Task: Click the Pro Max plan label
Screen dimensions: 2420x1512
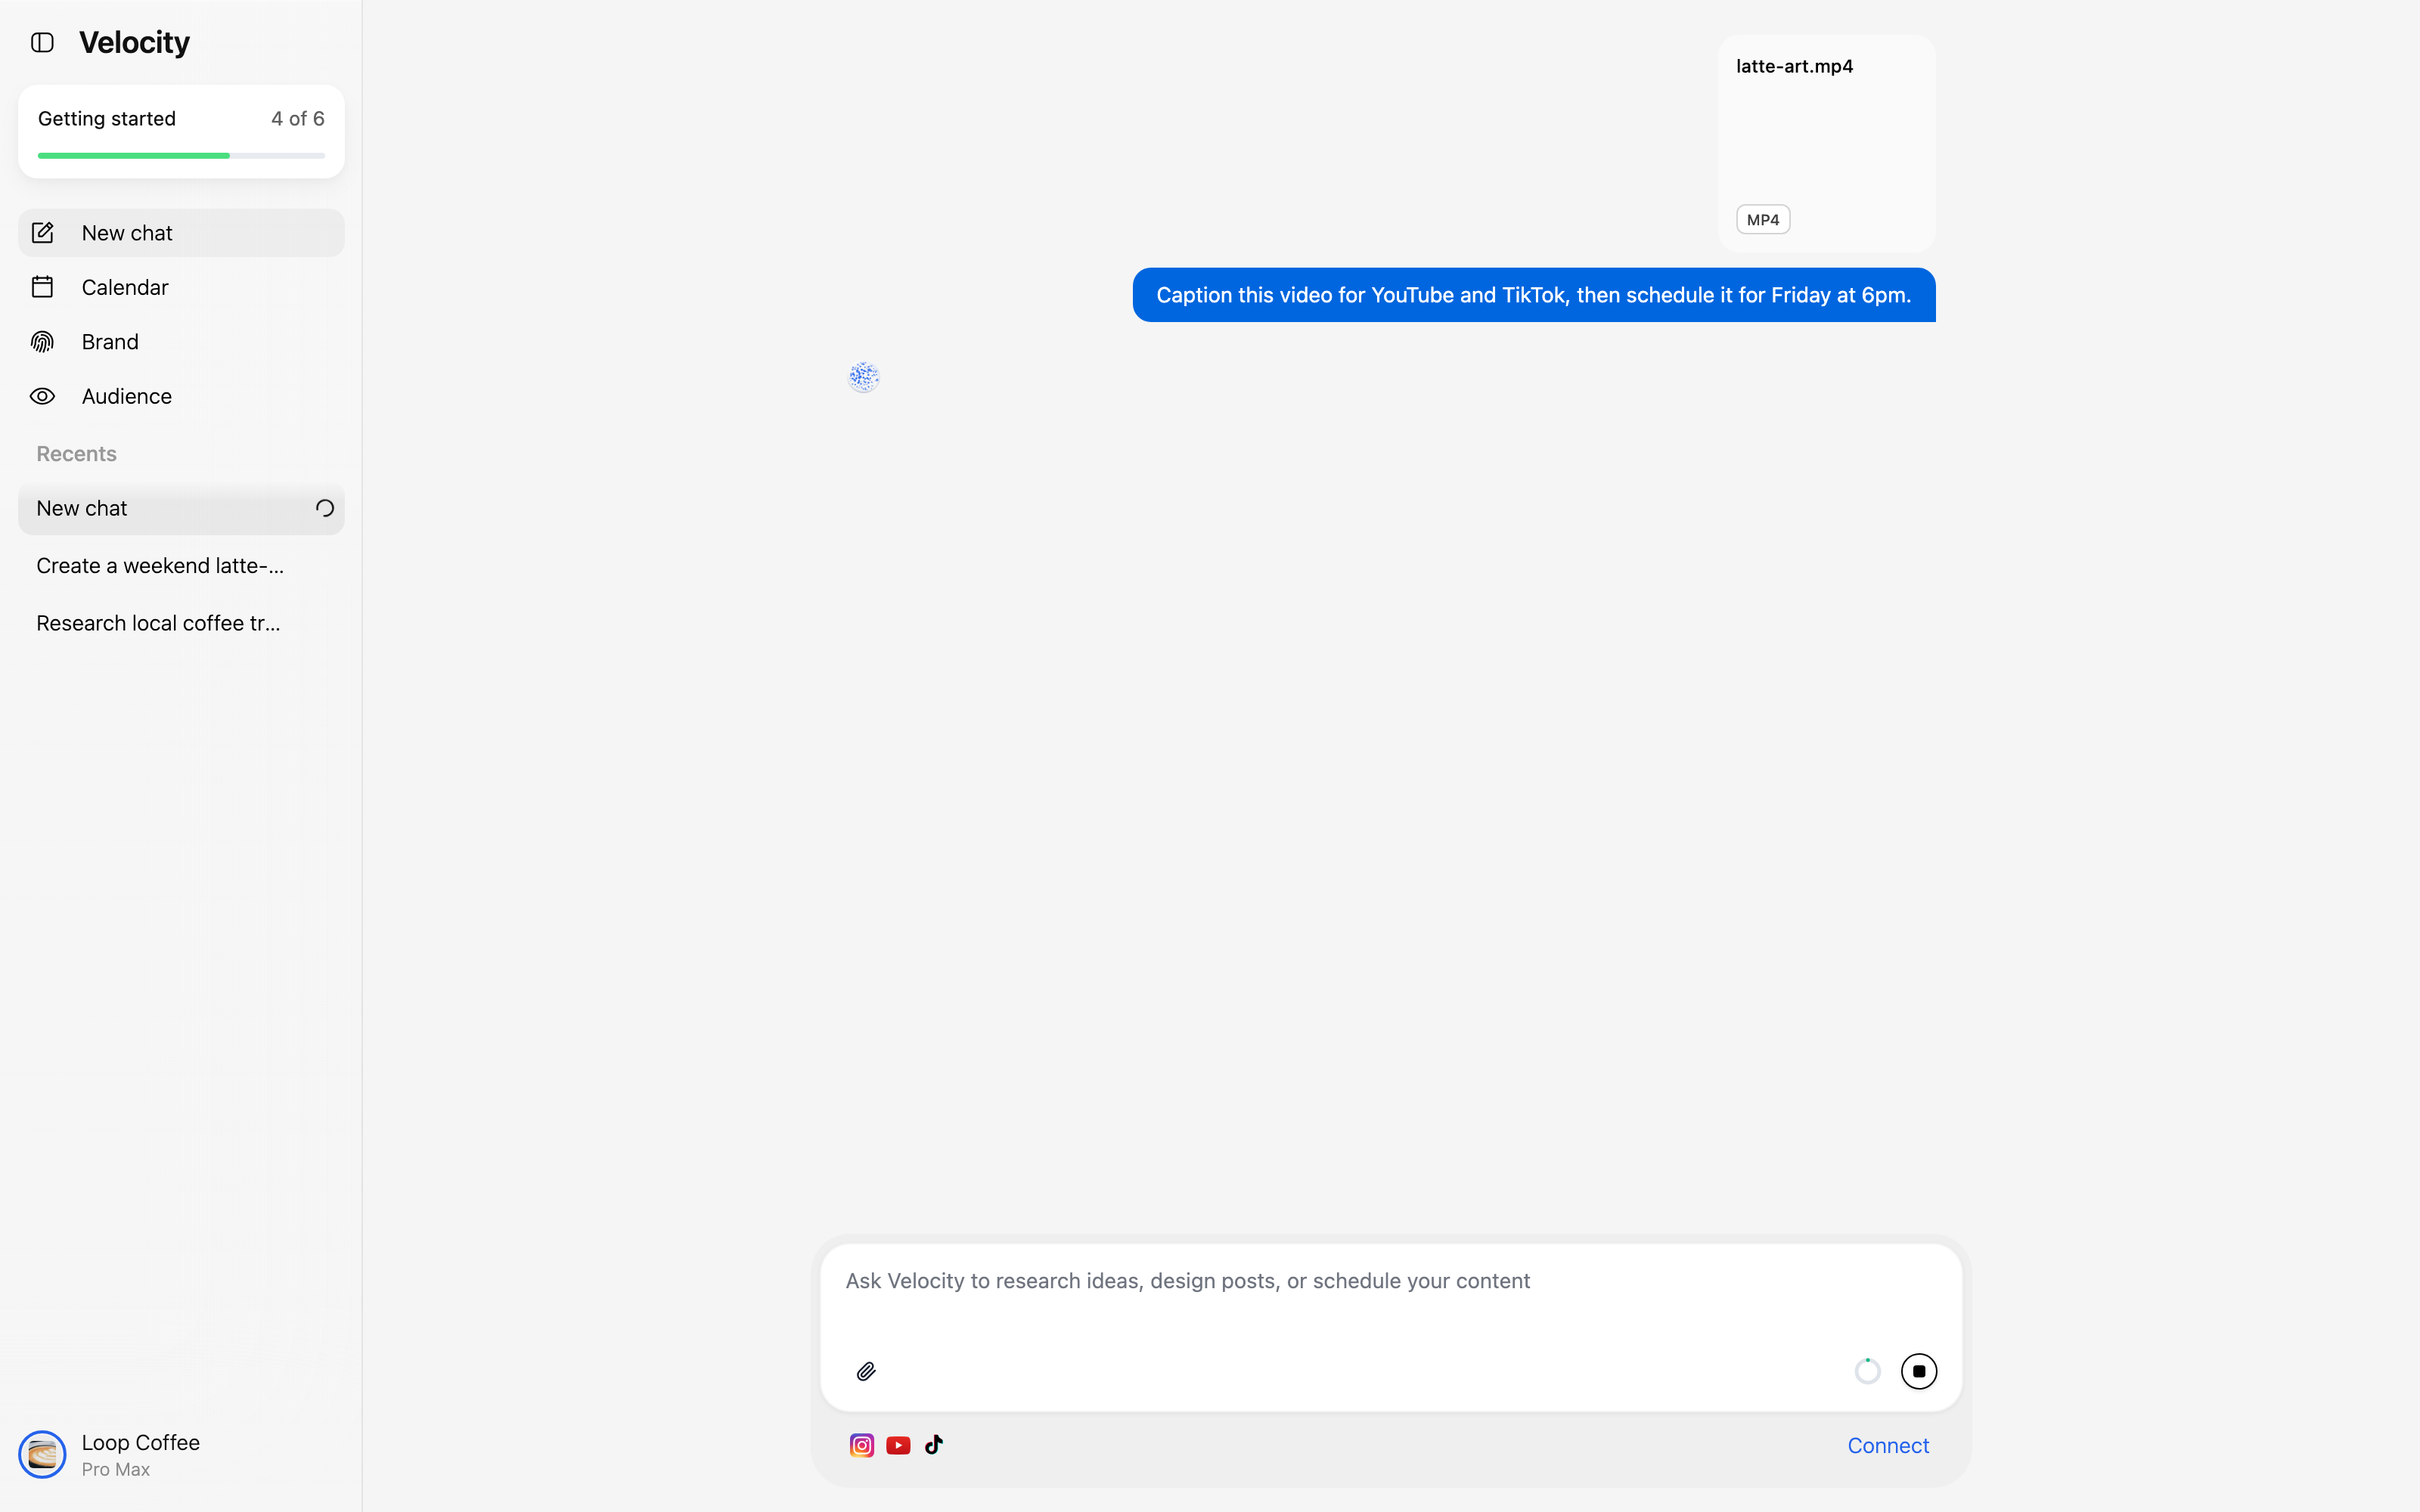Action: point(116,1470)
